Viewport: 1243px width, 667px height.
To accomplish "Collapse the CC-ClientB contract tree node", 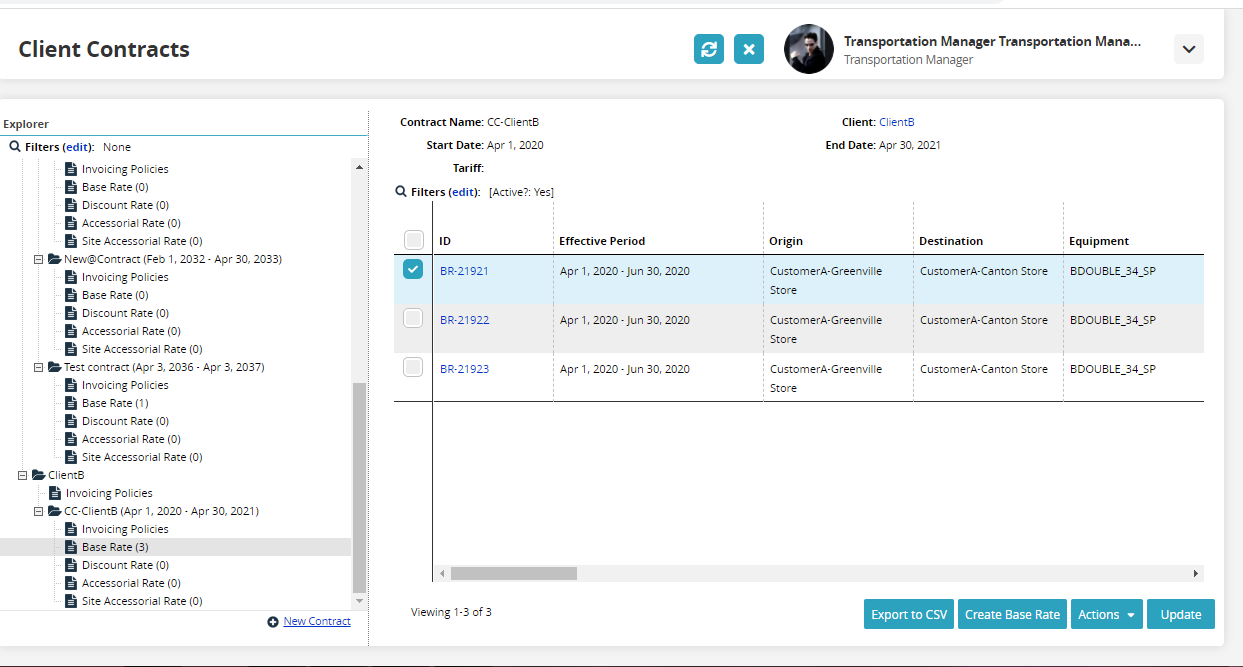I will tap(39, 511).
